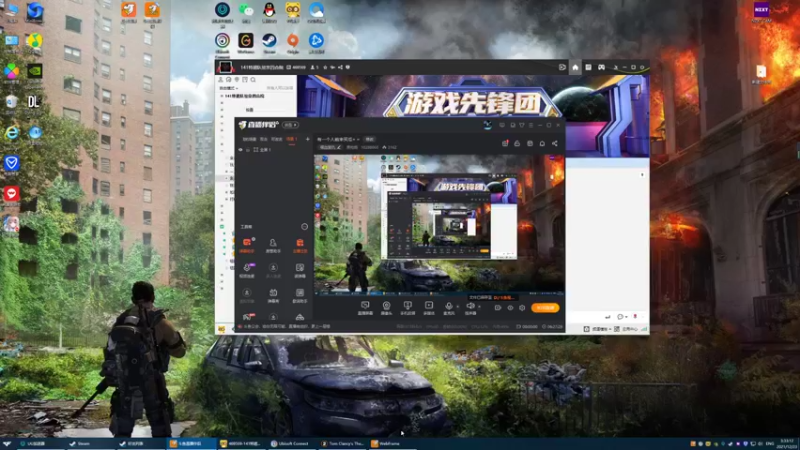Screen dimensions: 800x450
Task: Open the person-shaped toolbox tool in first row
Action: tap(273, 245)
